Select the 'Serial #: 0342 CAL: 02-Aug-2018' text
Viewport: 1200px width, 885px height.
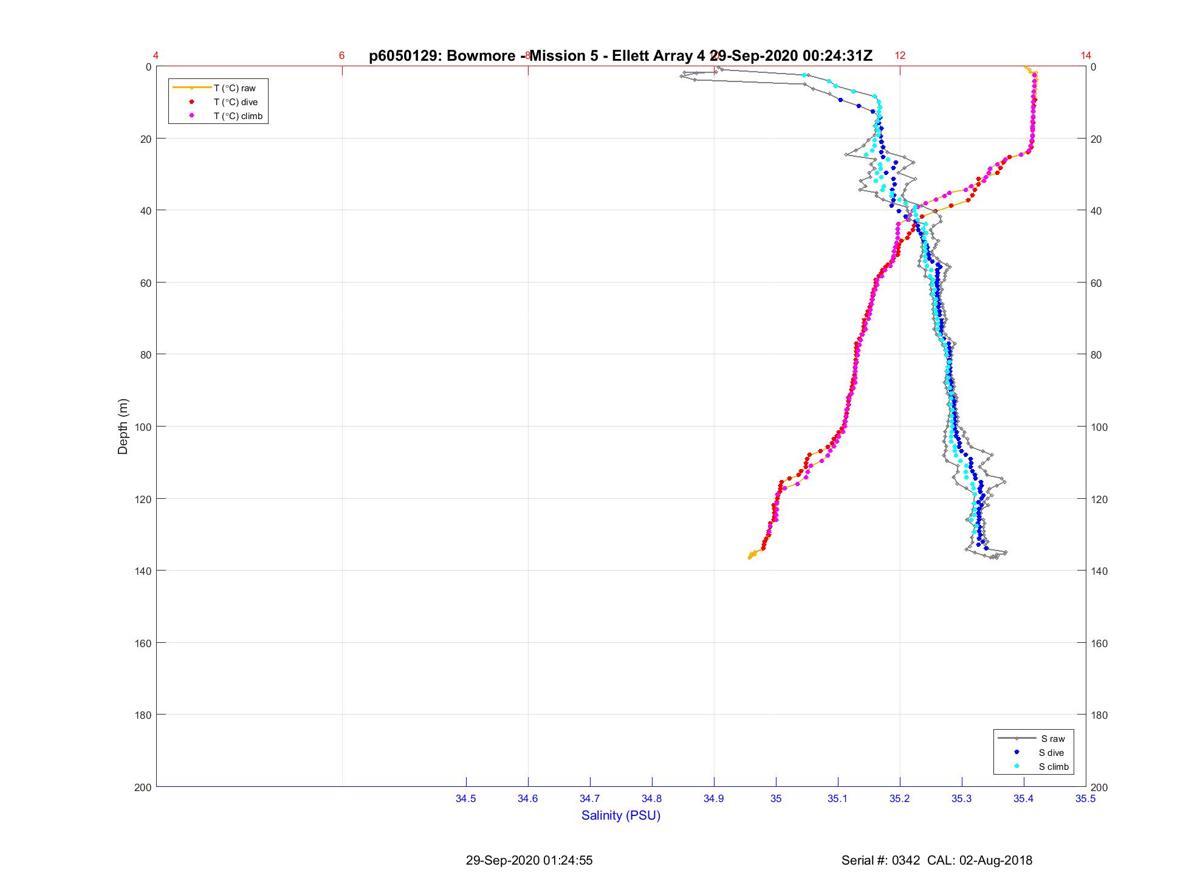coord(937,860)
